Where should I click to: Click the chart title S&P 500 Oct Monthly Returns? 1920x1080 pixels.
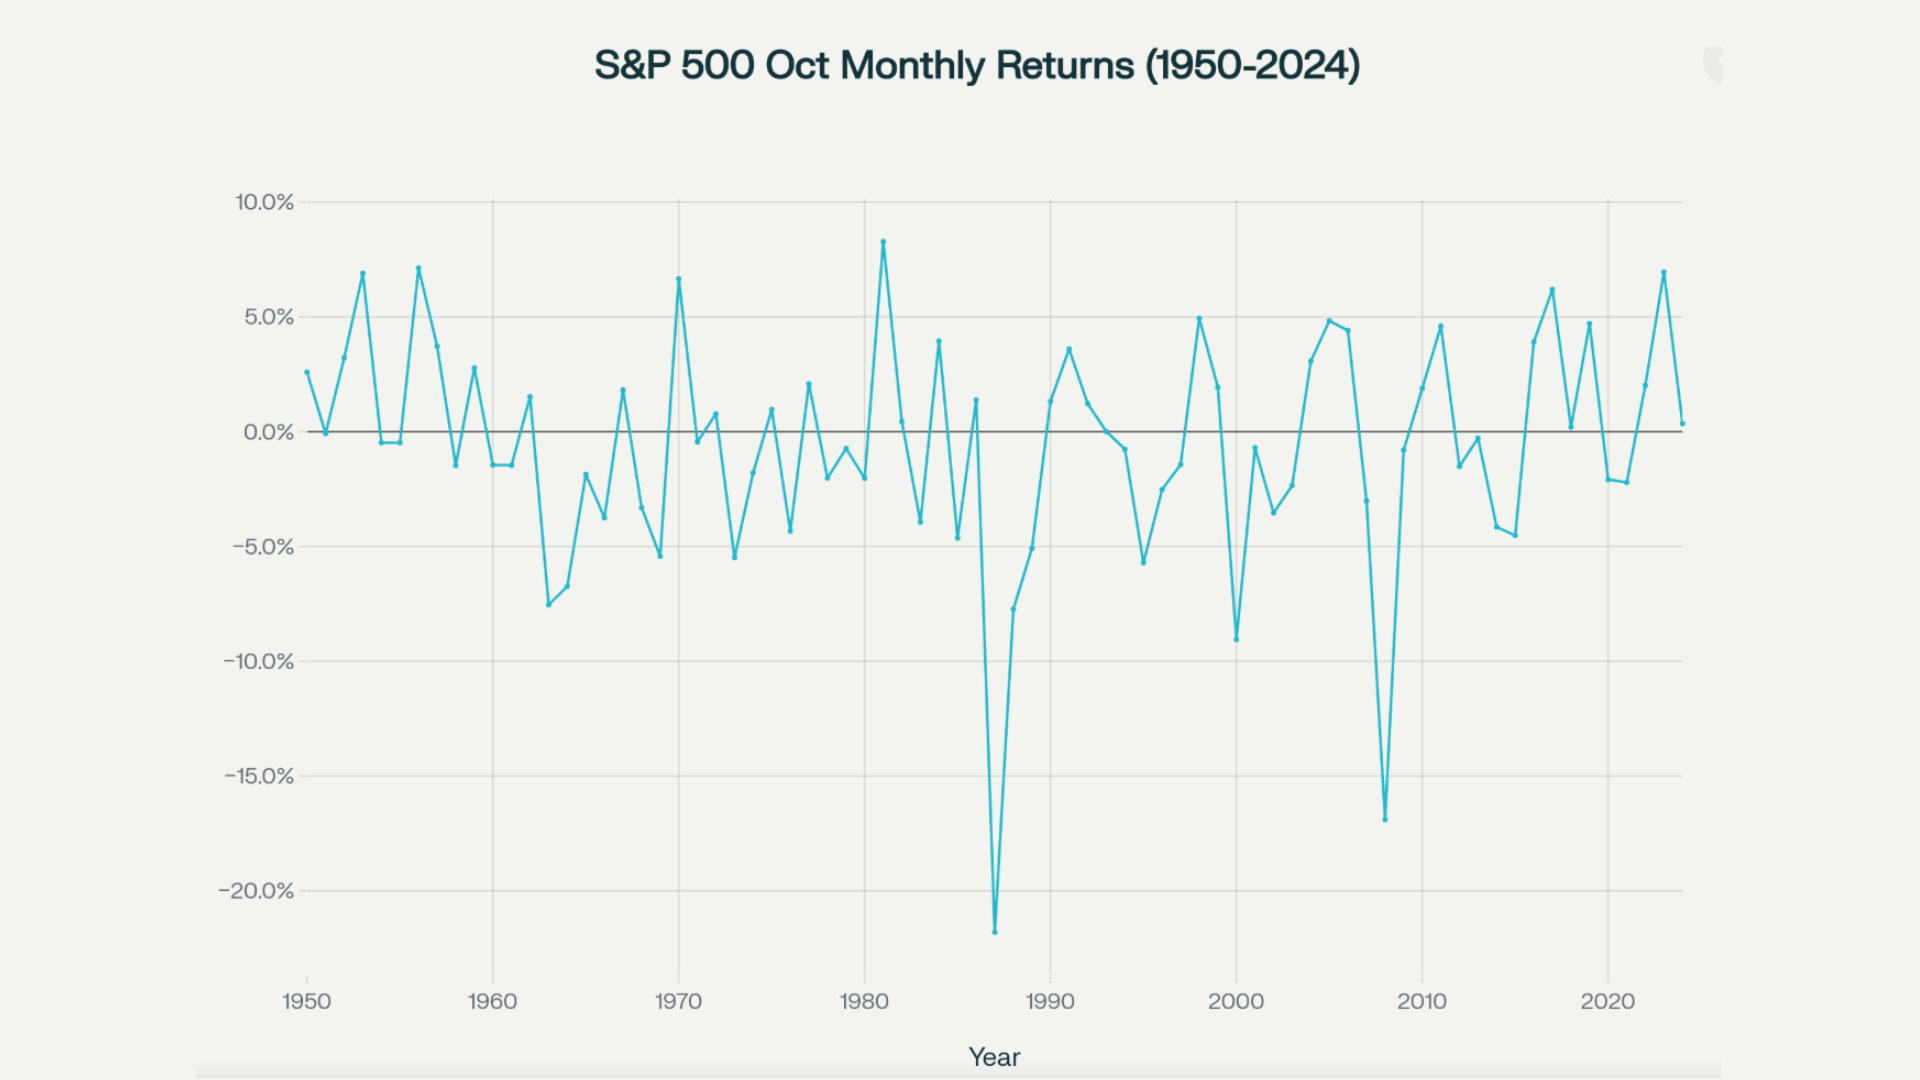976,66
